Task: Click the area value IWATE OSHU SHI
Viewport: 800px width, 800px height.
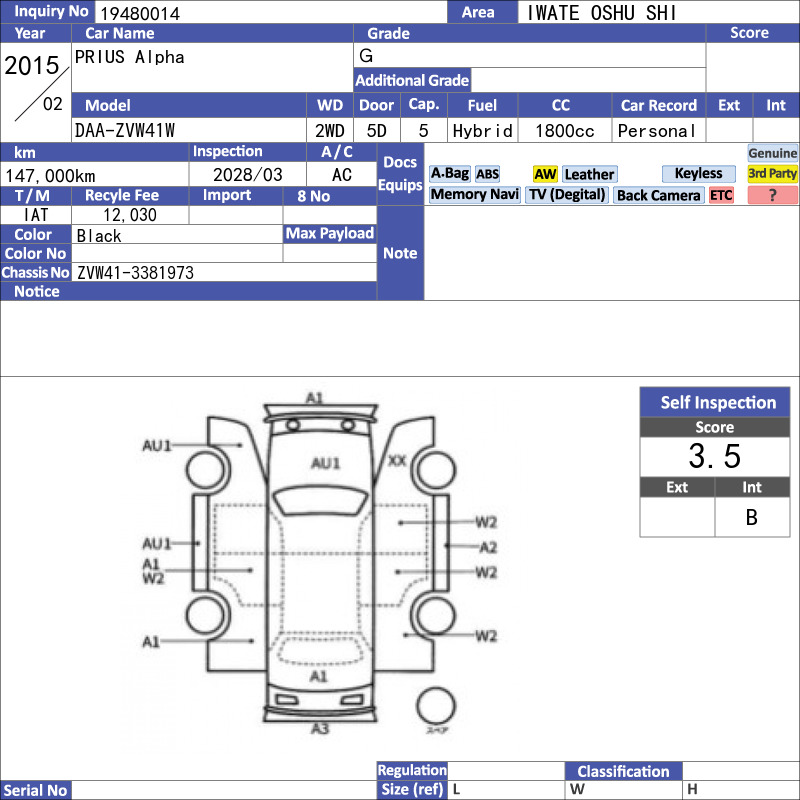Action: coord(601,13)
